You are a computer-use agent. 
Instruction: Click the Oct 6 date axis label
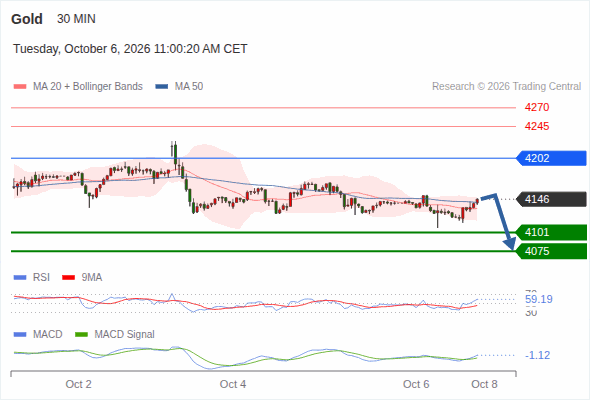coord(416,385)
